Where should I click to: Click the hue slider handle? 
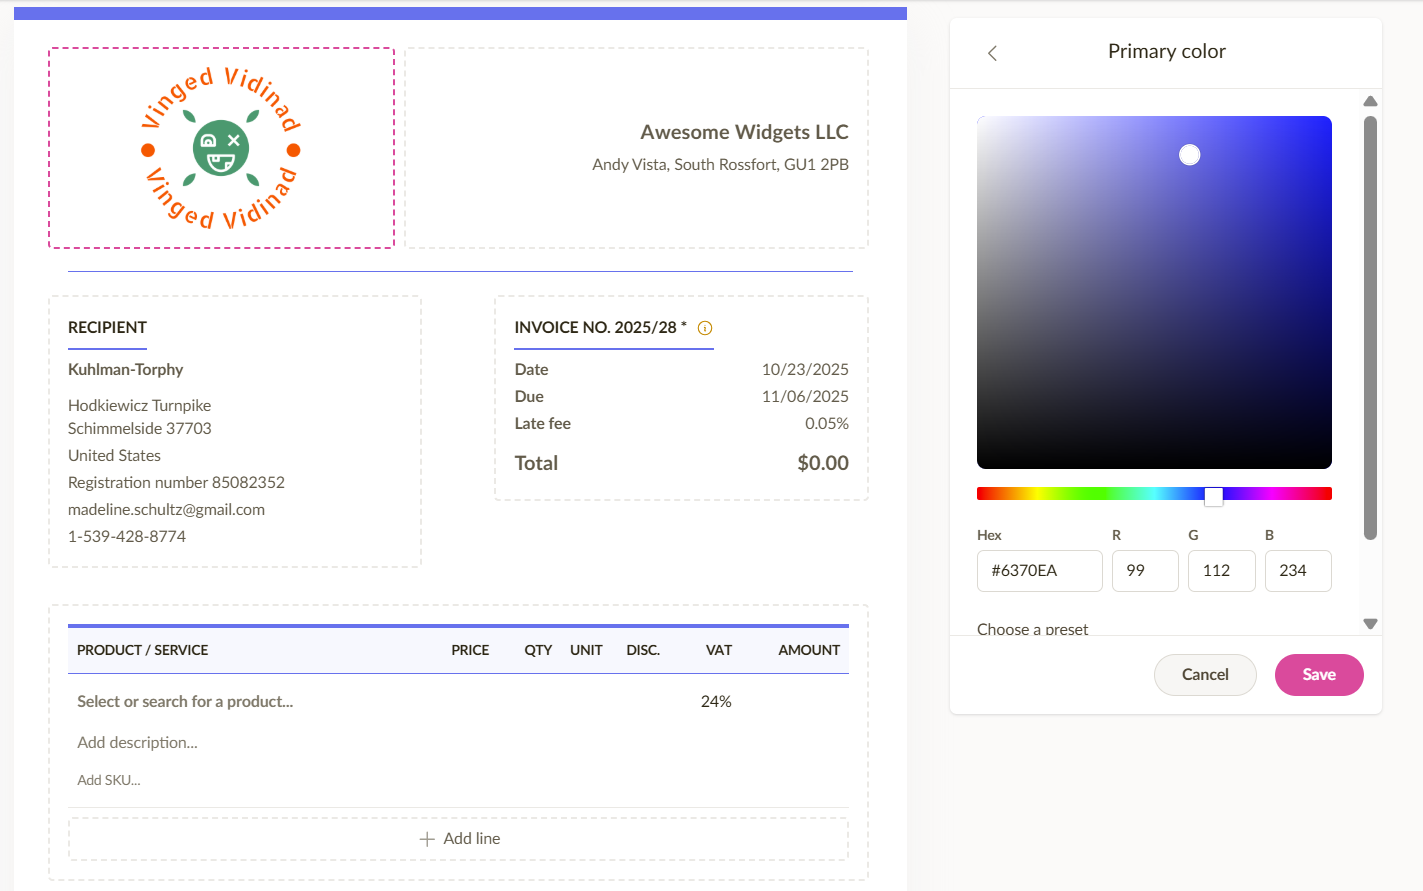click(x=1213, y=496)
